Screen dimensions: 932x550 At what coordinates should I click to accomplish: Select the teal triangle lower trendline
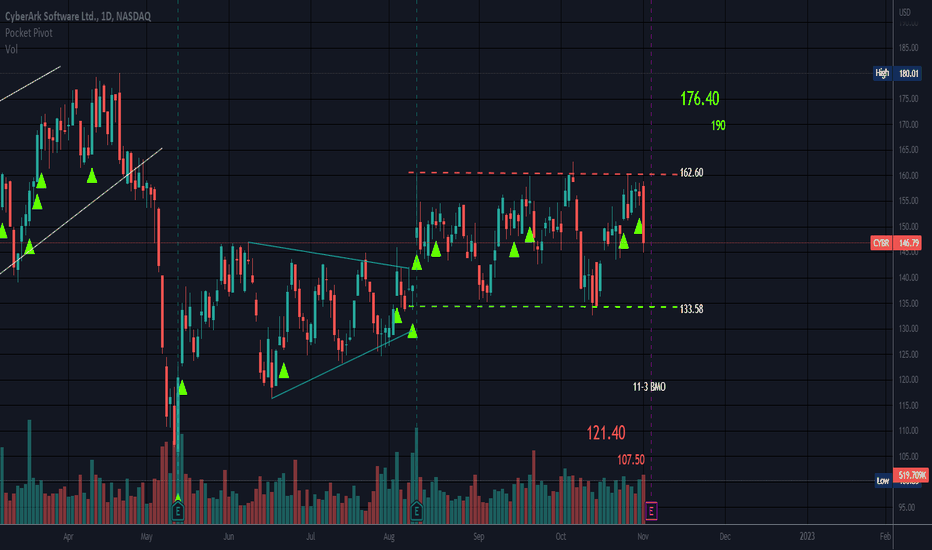[x=341, y=365]
